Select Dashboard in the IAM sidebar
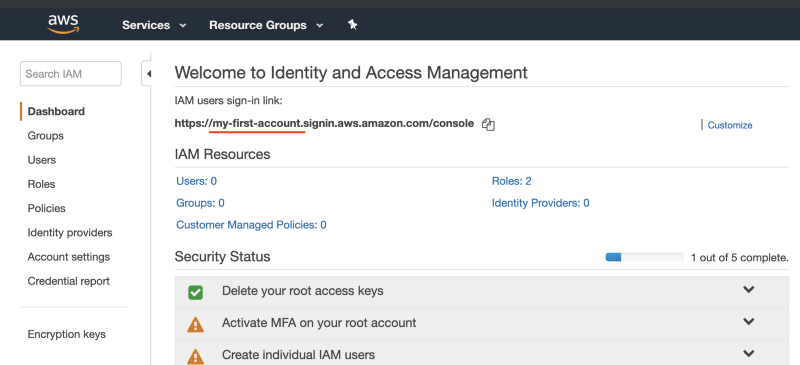The height and width of the screenshot is (365, 800). (x=56, y=111)
